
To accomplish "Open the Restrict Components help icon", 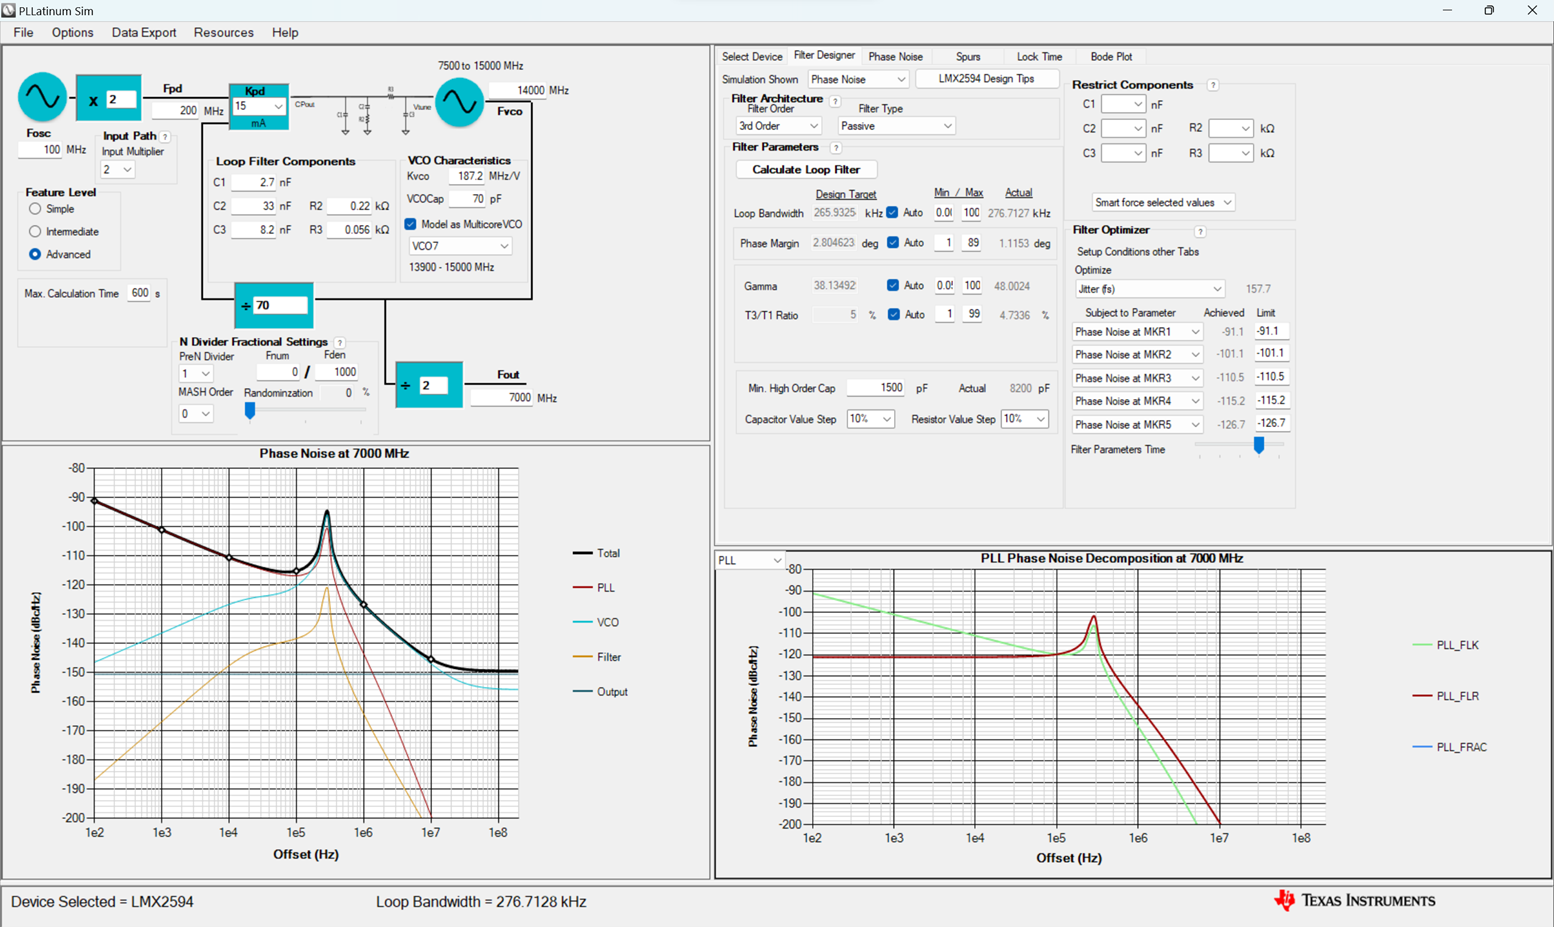I will (1213, 85).
